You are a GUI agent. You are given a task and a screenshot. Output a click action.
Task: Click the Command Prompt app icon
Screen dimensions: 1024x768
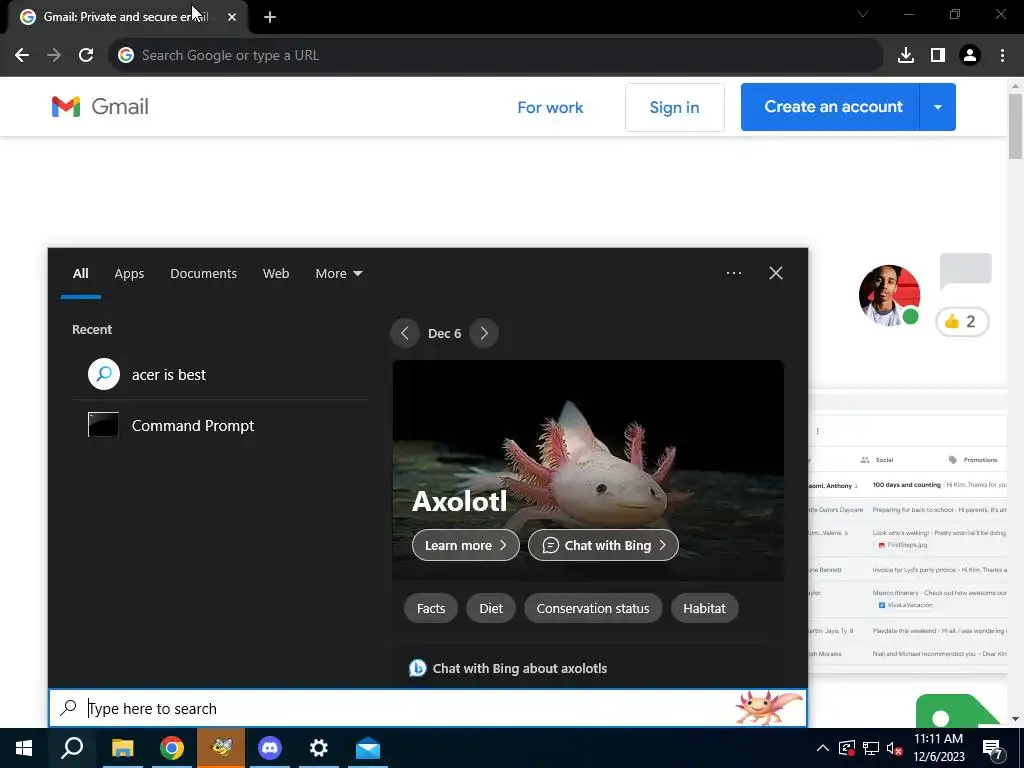[x=103, y=425]
